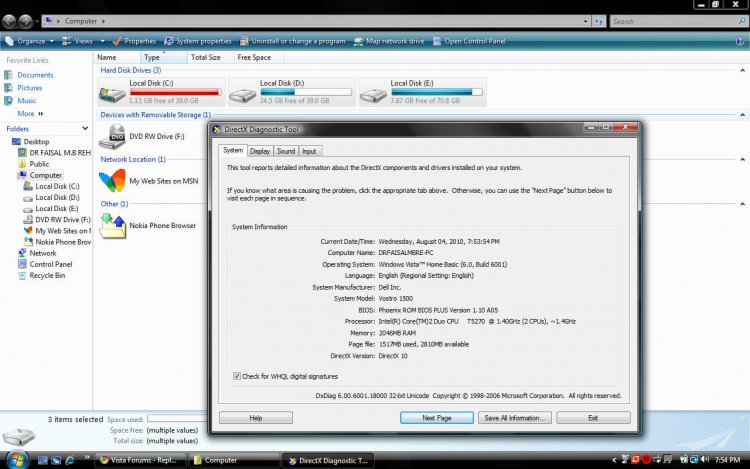This screenshot has width=750, height=469.
Task: Click Local Disk (C:) usage bar
Action: coord(175,92)
